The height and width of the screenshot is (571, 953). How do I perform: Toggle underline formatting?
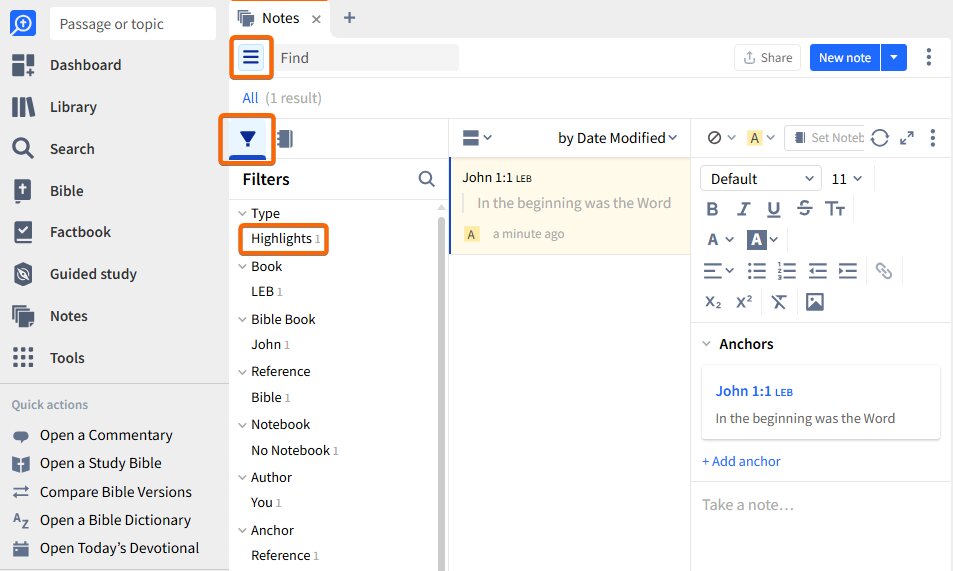(x=773, y=209)
